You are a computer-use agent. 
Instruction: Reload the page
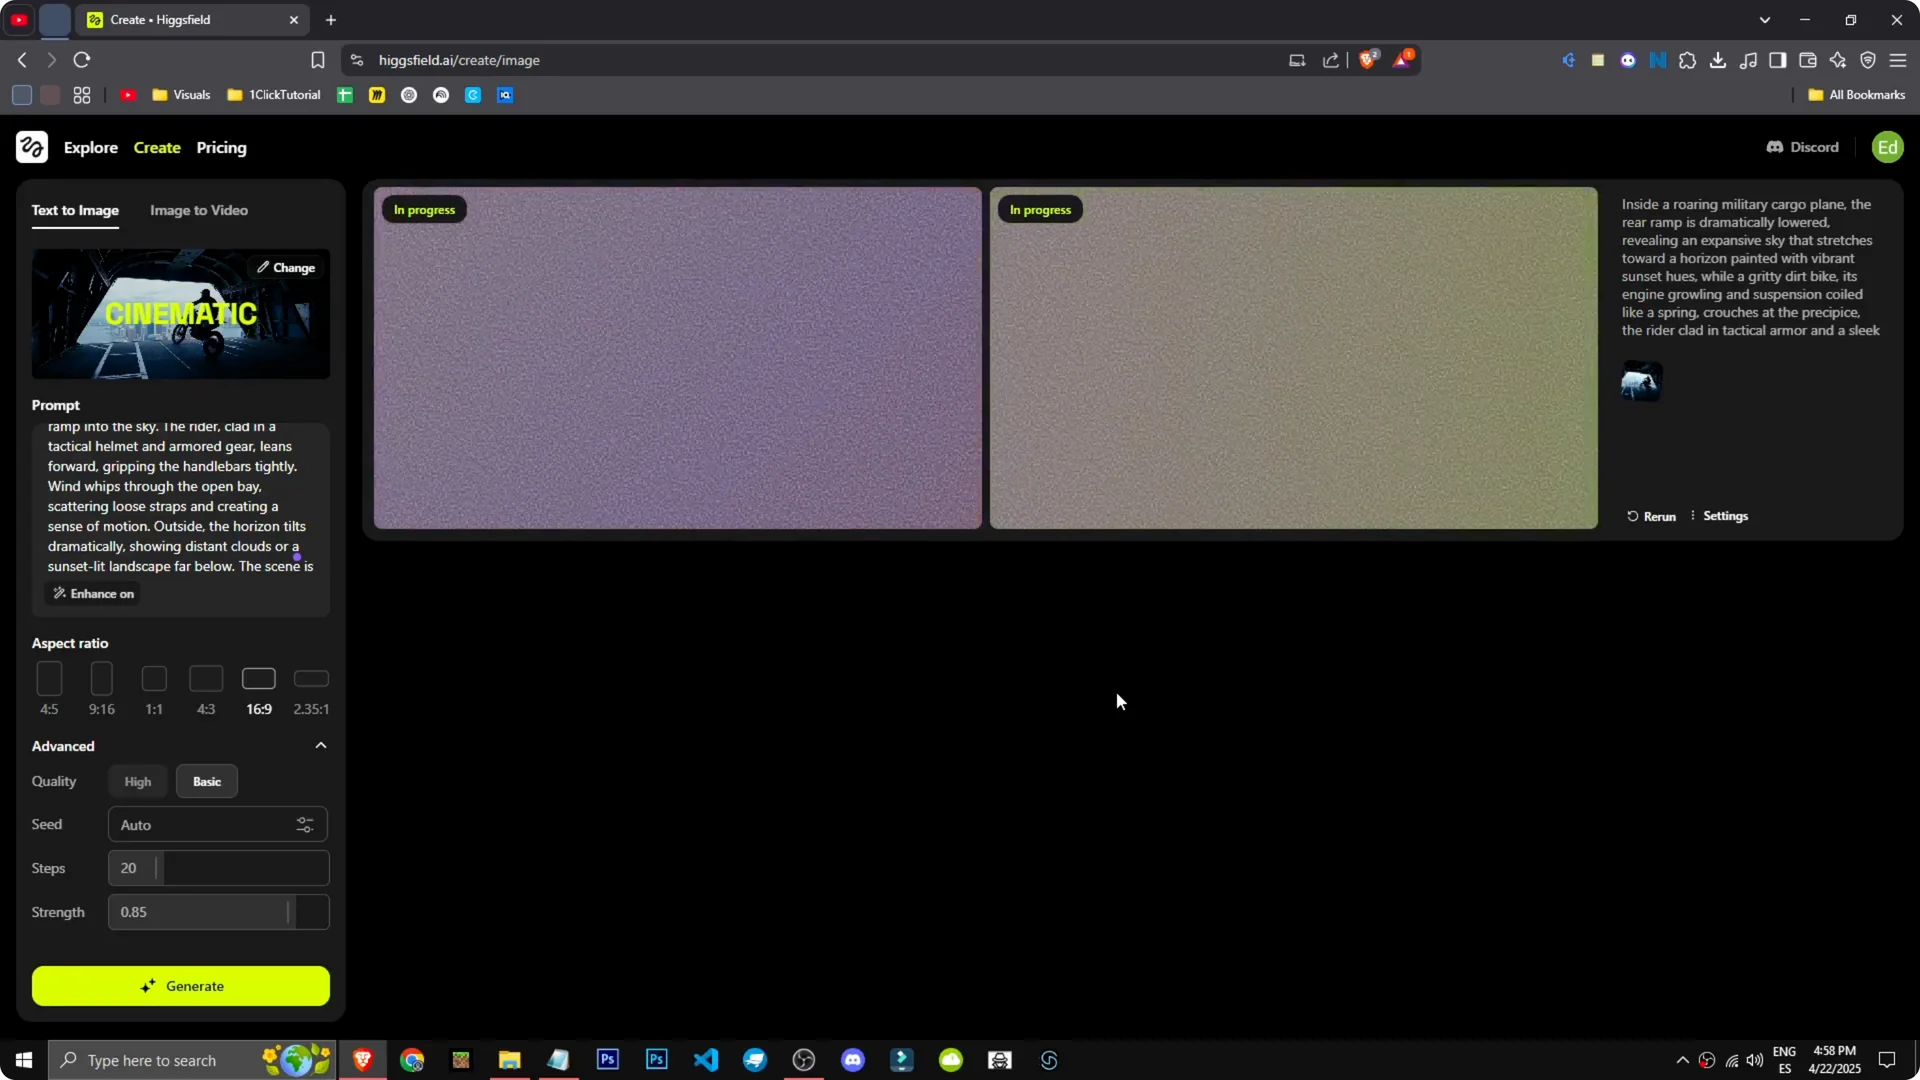(x=82, y=60)
